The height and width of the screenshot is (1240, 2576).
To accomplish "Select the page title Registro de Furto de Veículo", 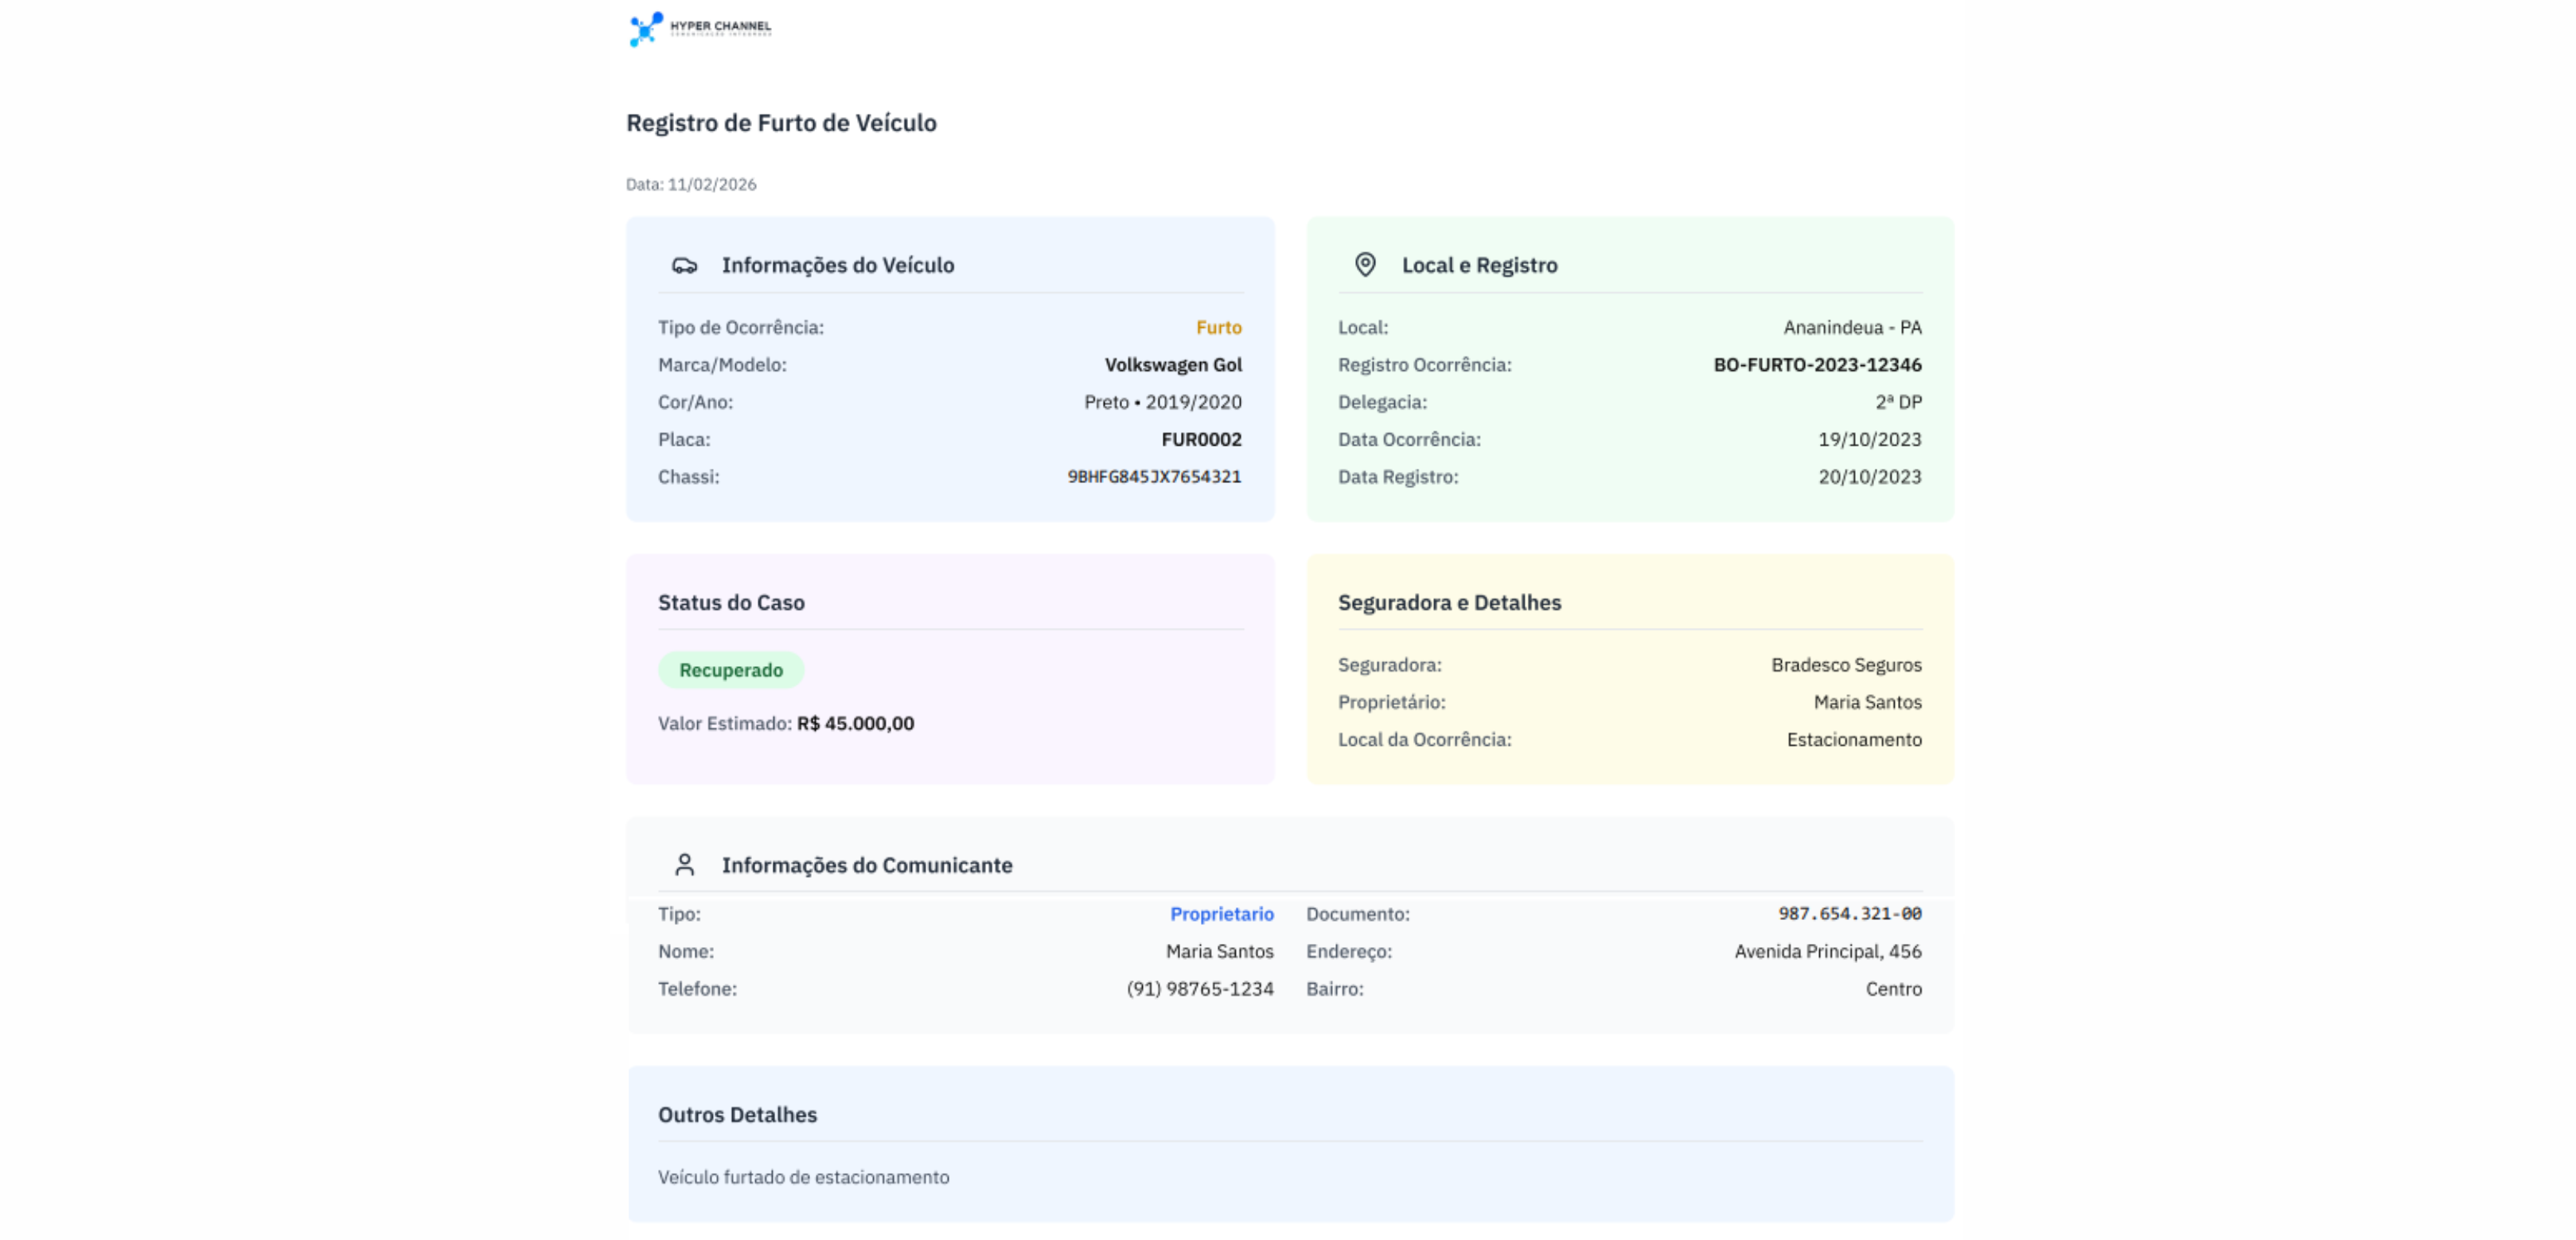I will point(781,123).
